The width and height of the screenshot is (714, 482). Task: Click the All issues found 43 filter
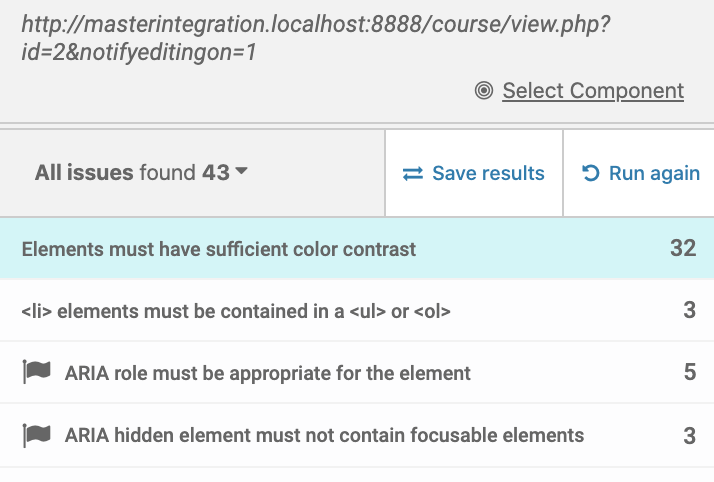[141, 173]
